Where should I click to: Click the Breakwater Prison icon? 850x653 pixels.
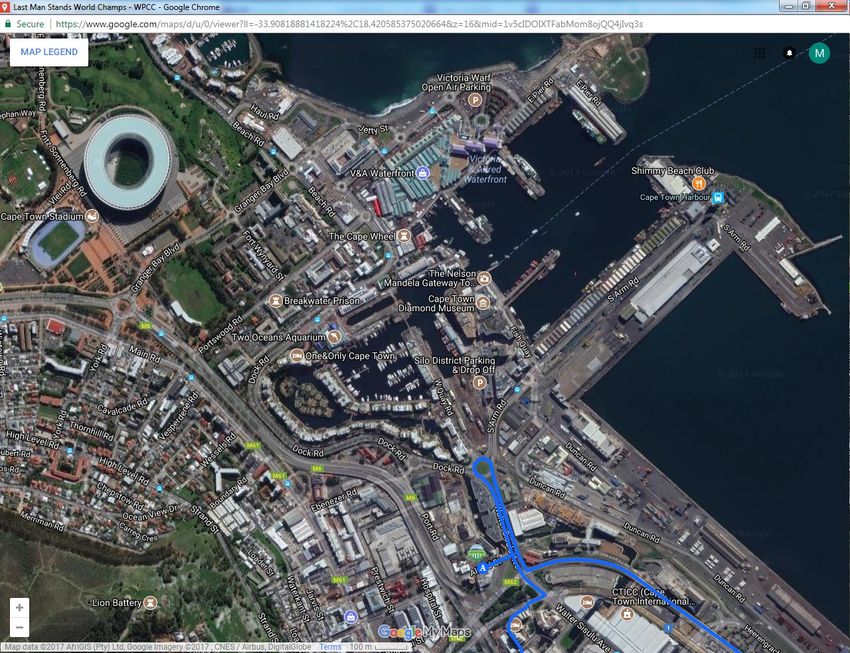pyautogui.click(x=276, y=301)
